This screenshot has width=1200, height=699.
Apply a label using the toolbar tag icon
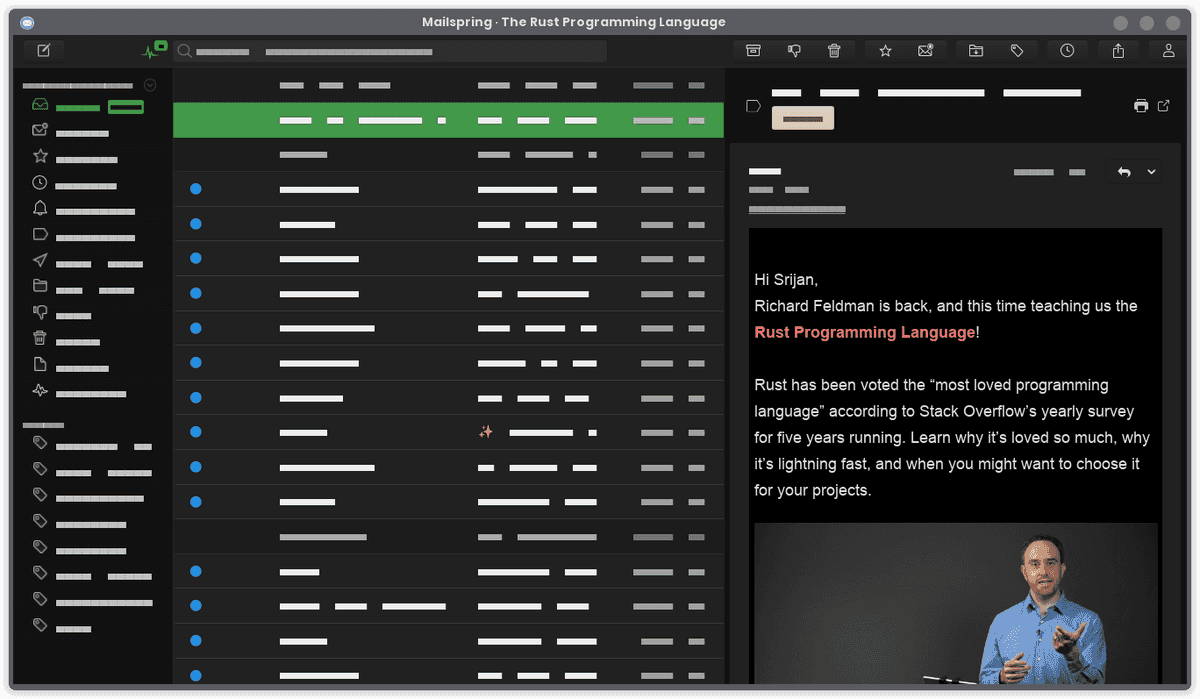pyautogui.click(x=1016, y=51)
